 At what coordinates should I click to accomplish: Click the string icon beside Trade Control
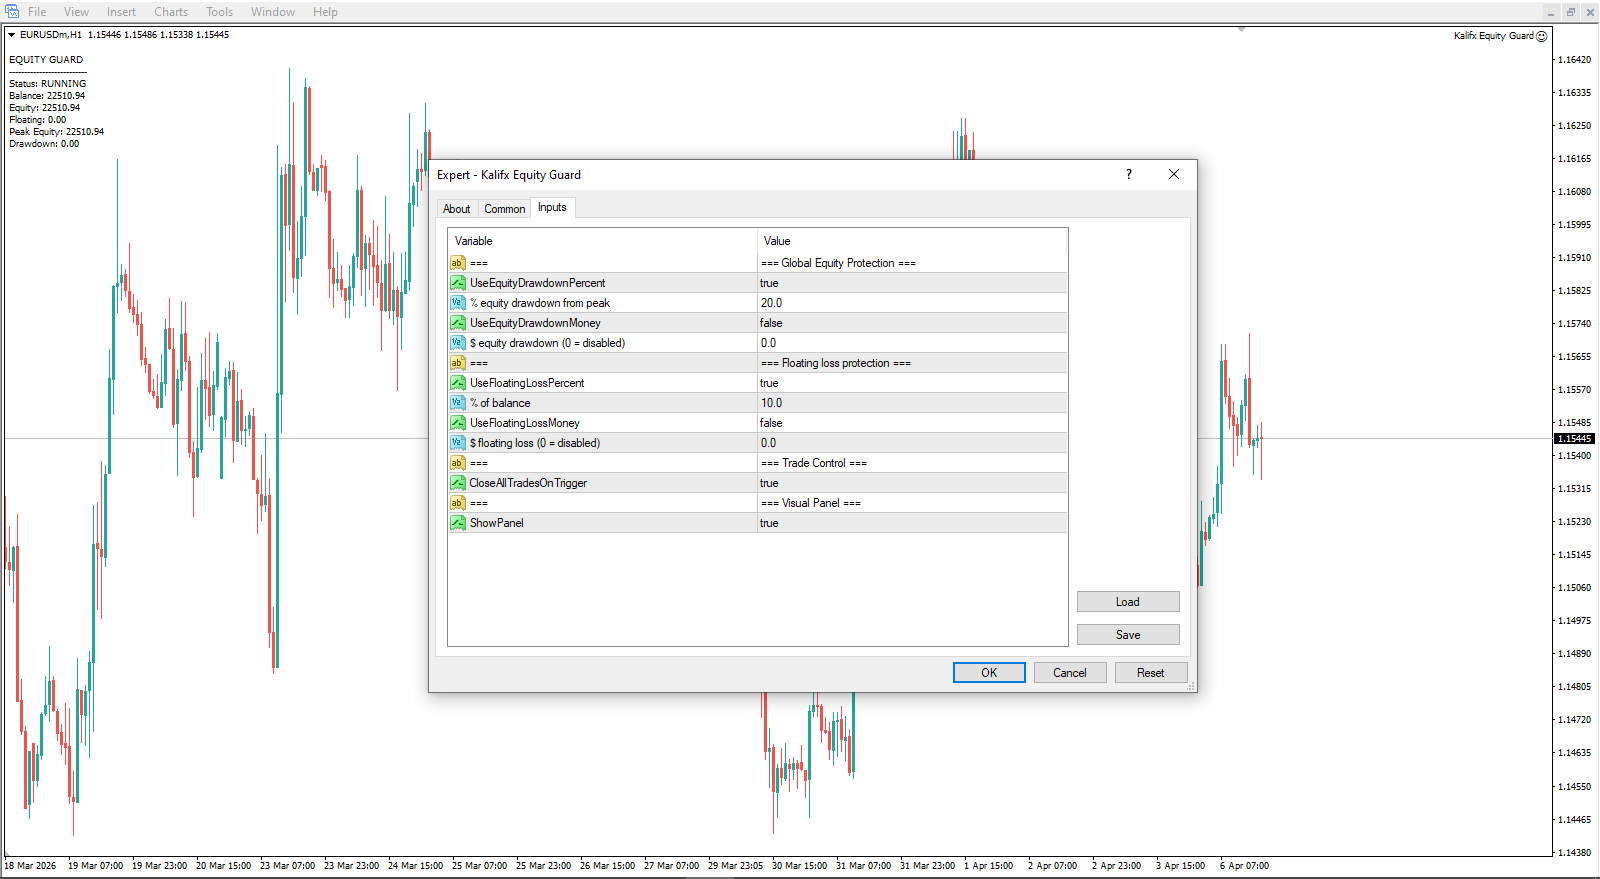(x=457, y=463)
